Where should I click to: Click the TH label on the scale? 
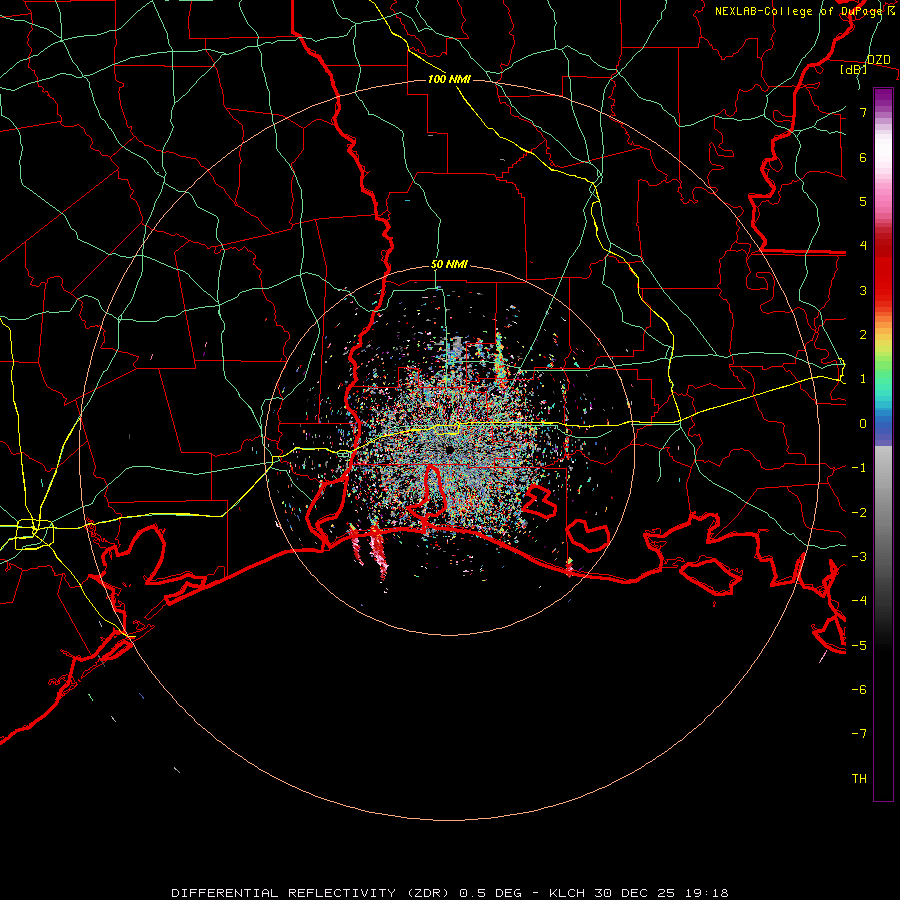[859, 779]
